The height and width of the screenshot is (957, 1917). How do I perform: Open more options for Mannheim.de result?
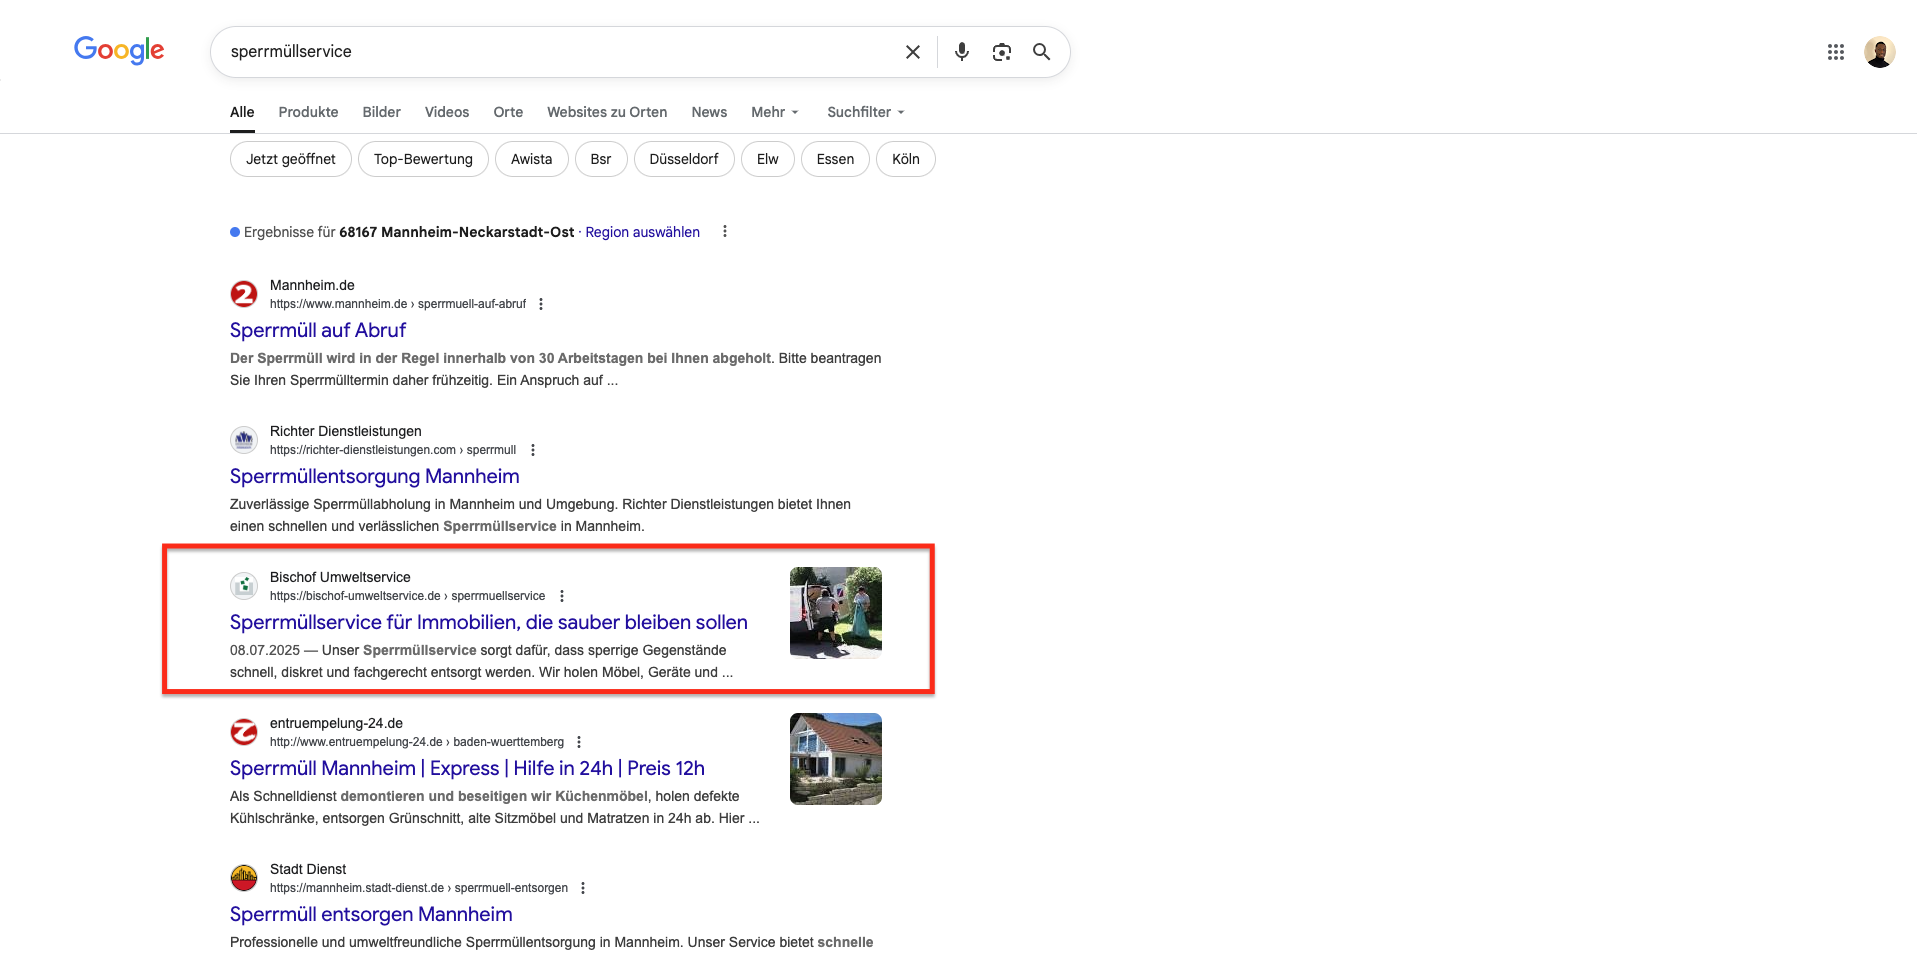point(541,304)
